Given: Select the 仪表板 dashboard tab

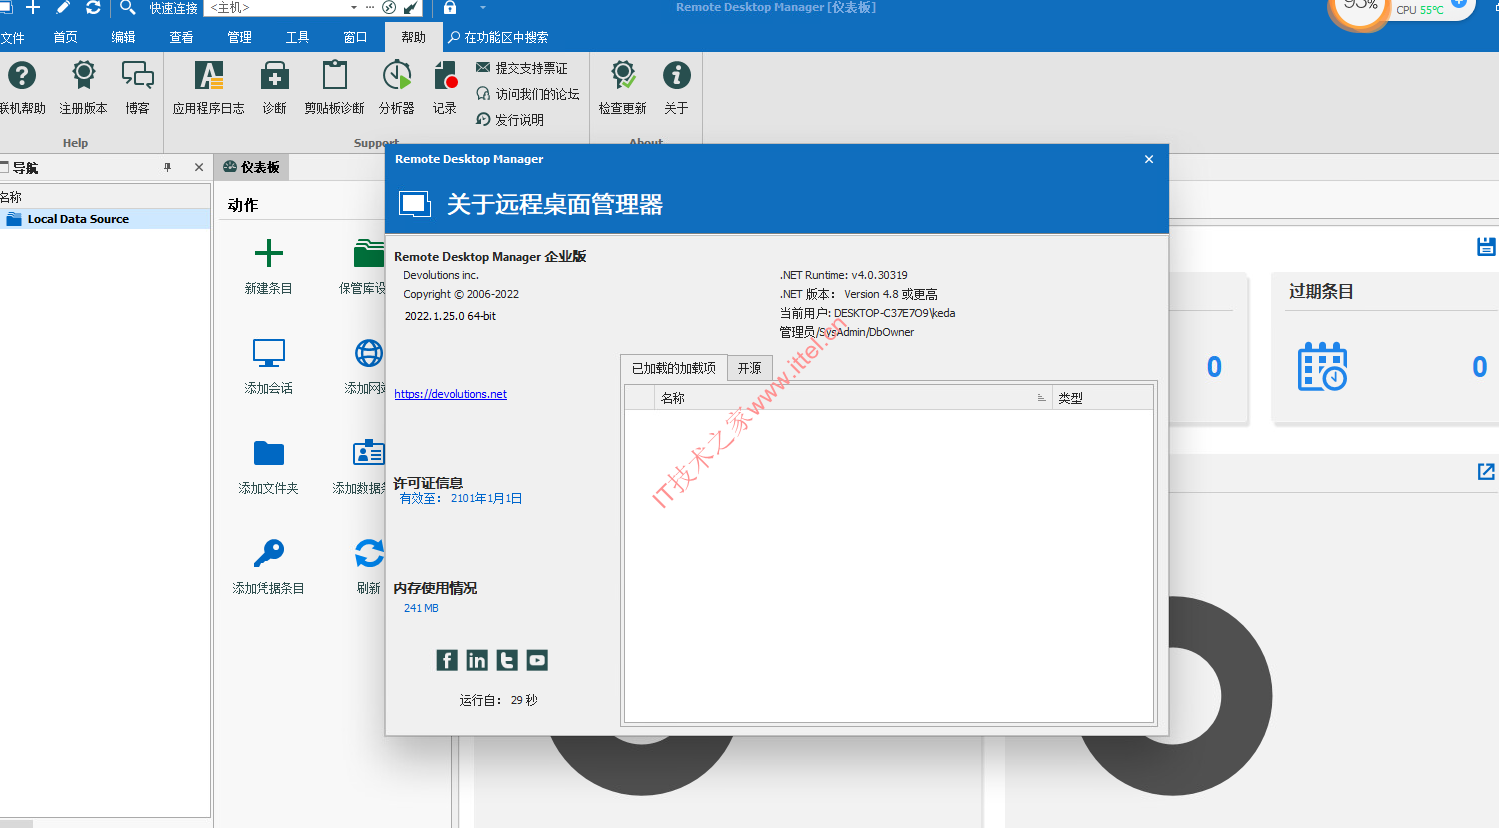Looking at the screenshot, I should (x=252, y=167).
